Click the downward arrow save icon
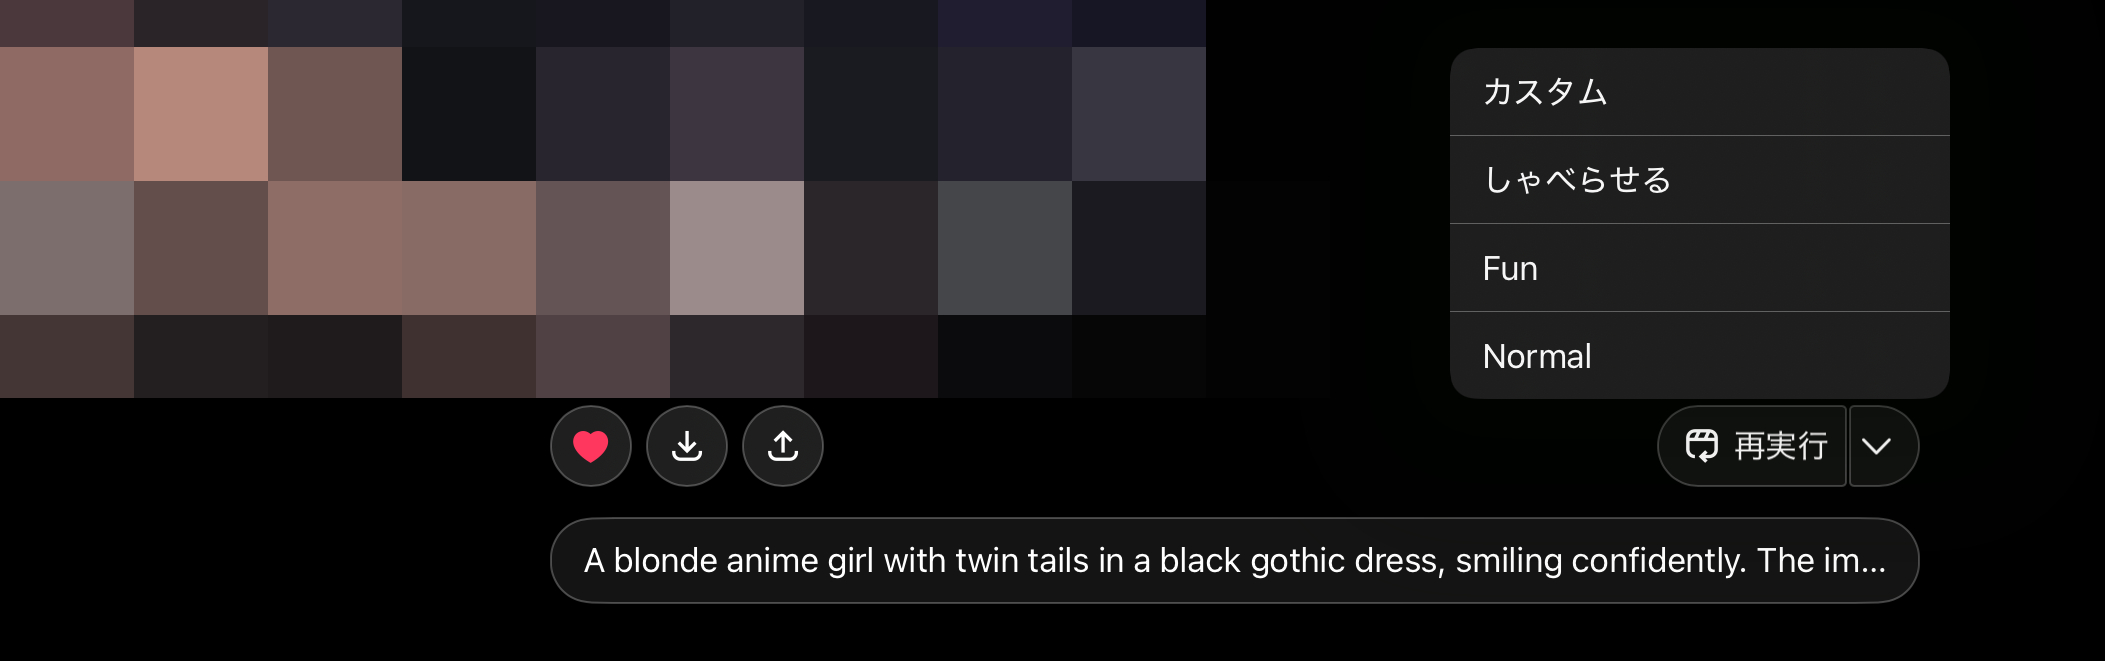 (x=687, y=446)
